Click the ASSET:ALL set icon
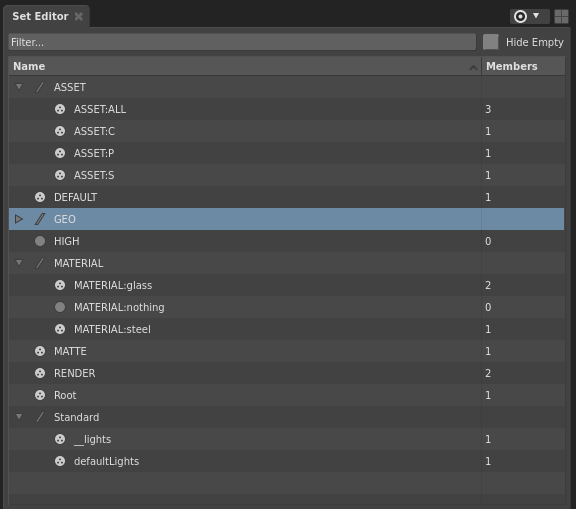 (x=60, y=109)
